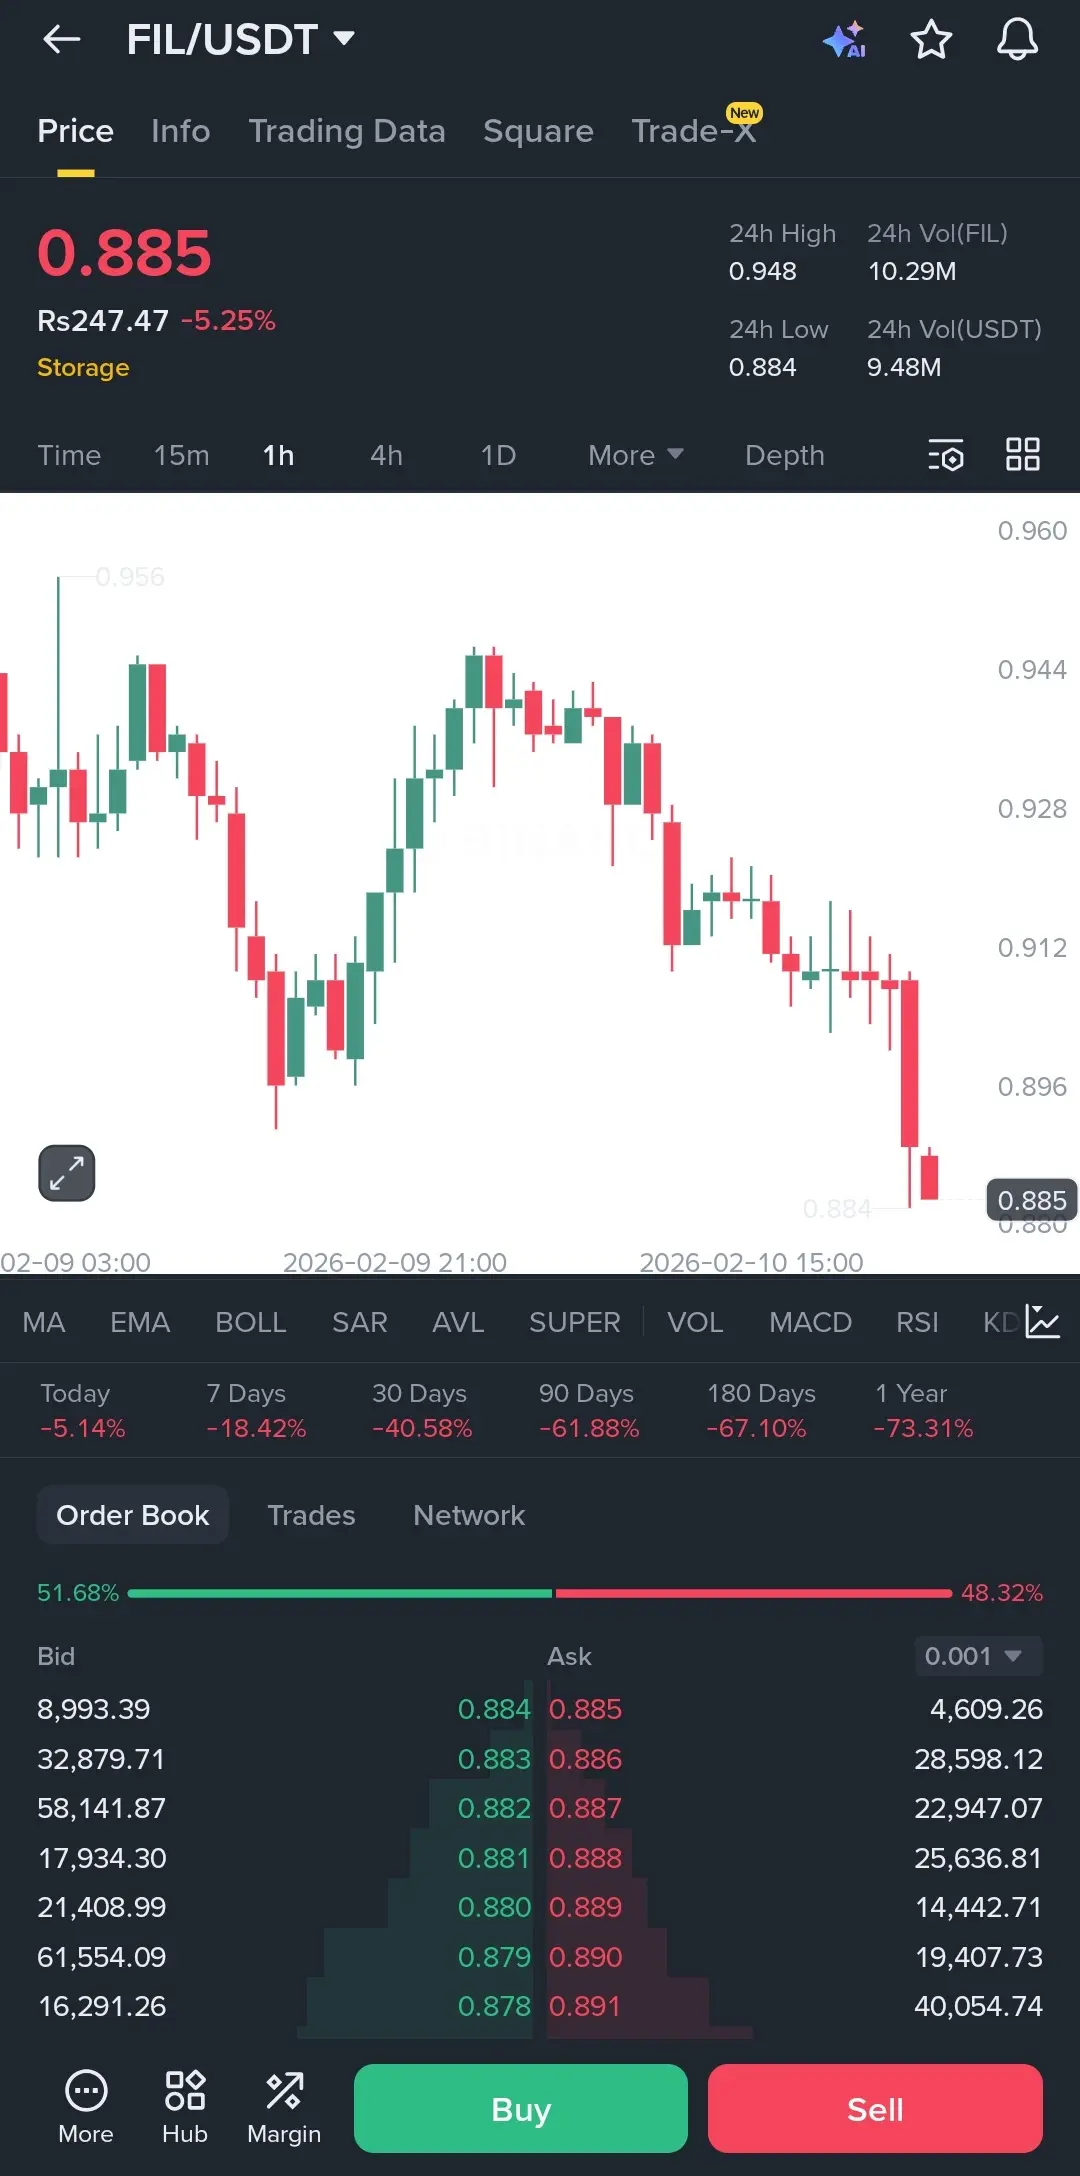
Task: Select the 15m chart interval
Action: [182, 455]
